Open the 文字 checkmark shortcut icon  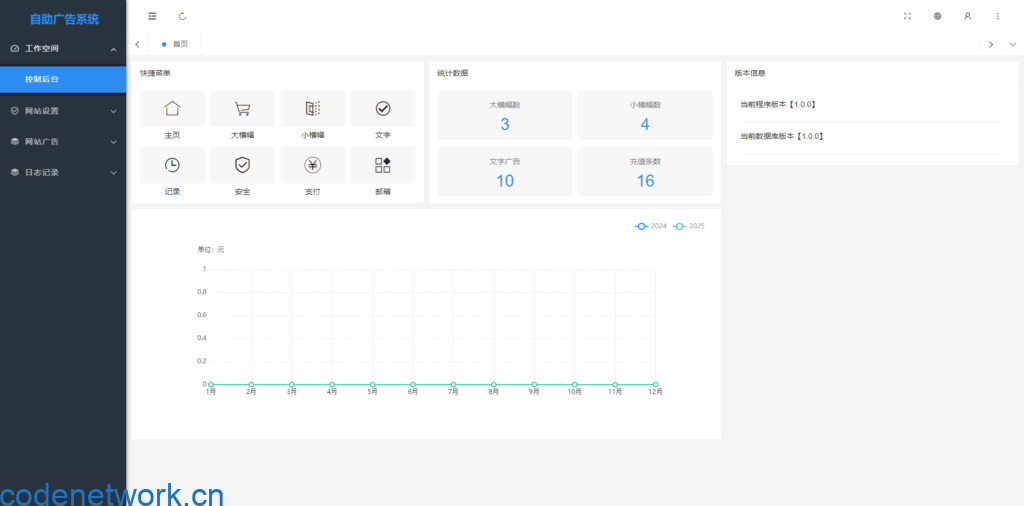point(382,109)
